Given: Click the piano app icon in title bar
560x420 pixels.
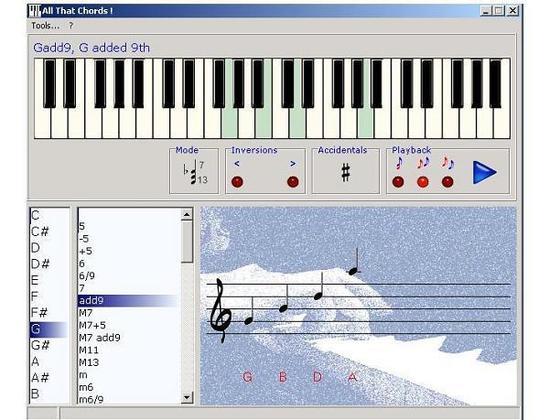Looking at the screenshot, I should tap(35, 11).
